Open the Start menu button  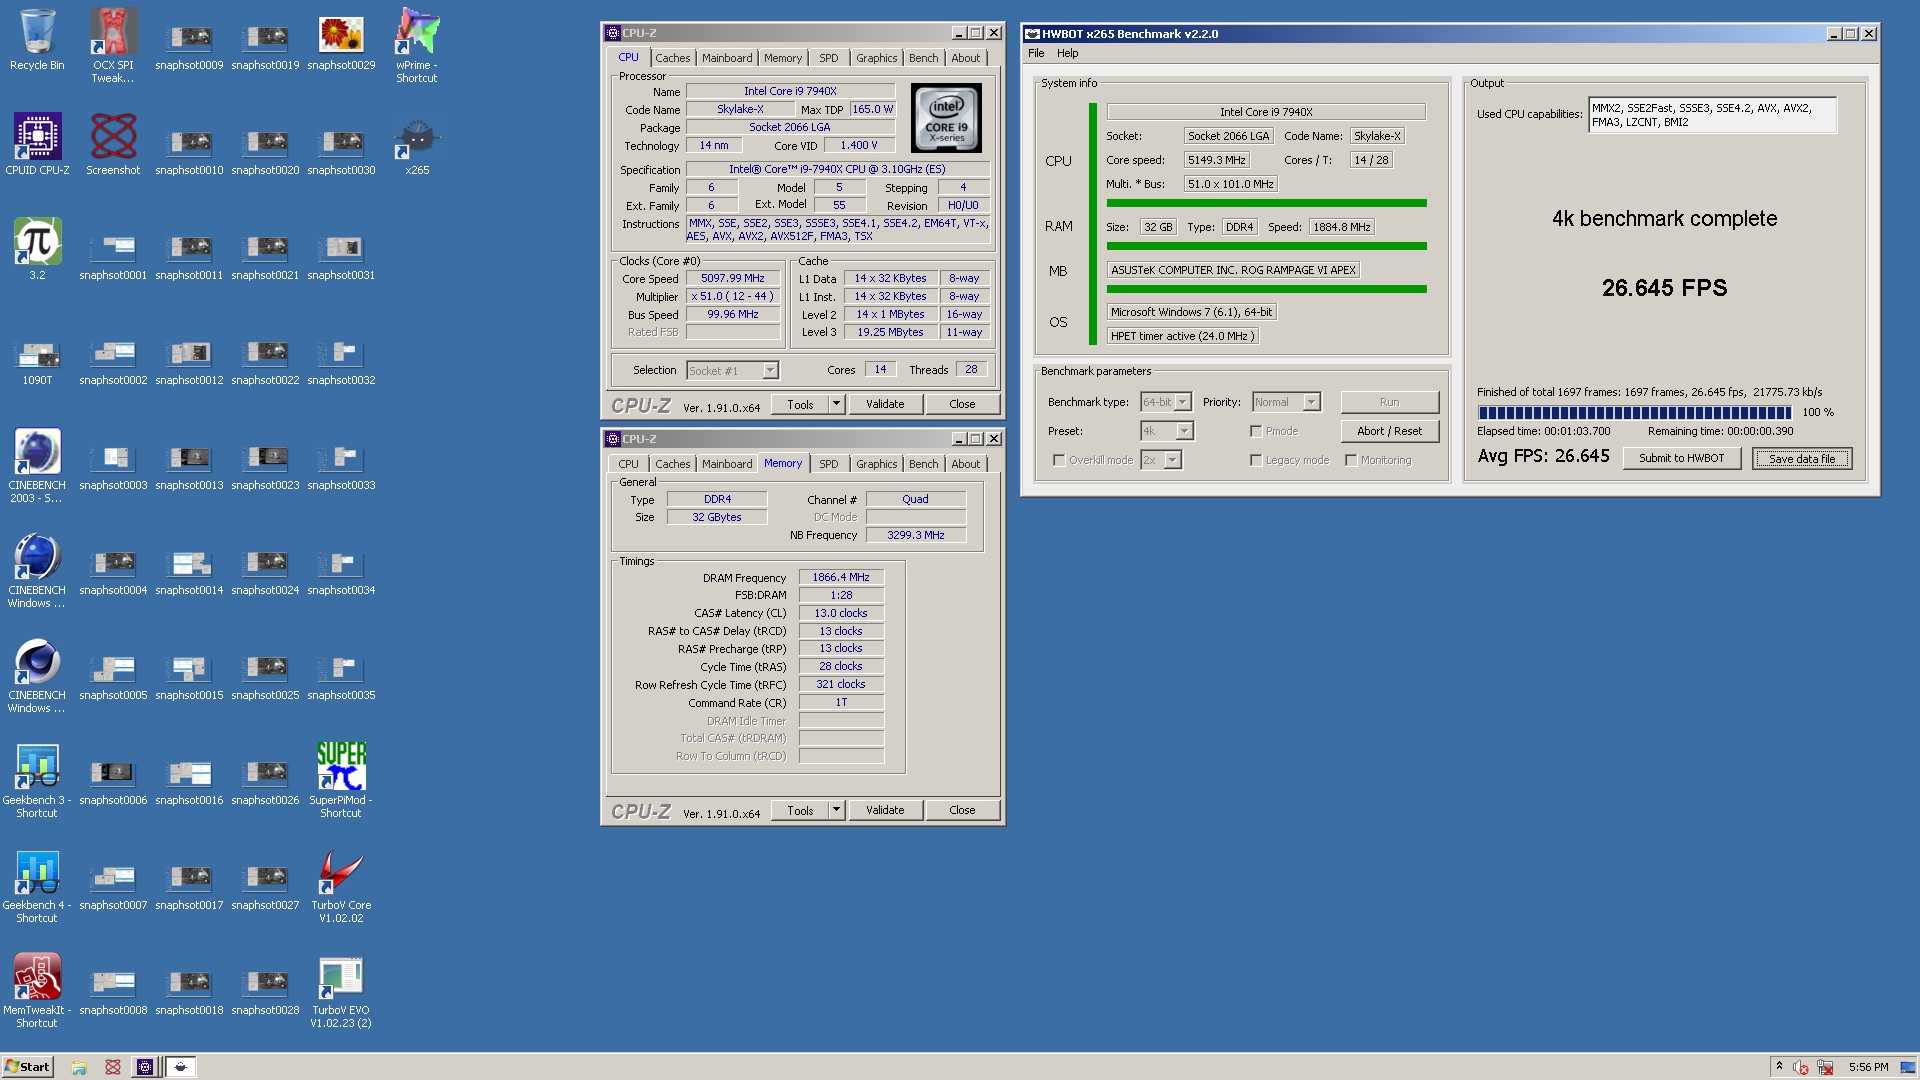click(x=28, y=1067)
